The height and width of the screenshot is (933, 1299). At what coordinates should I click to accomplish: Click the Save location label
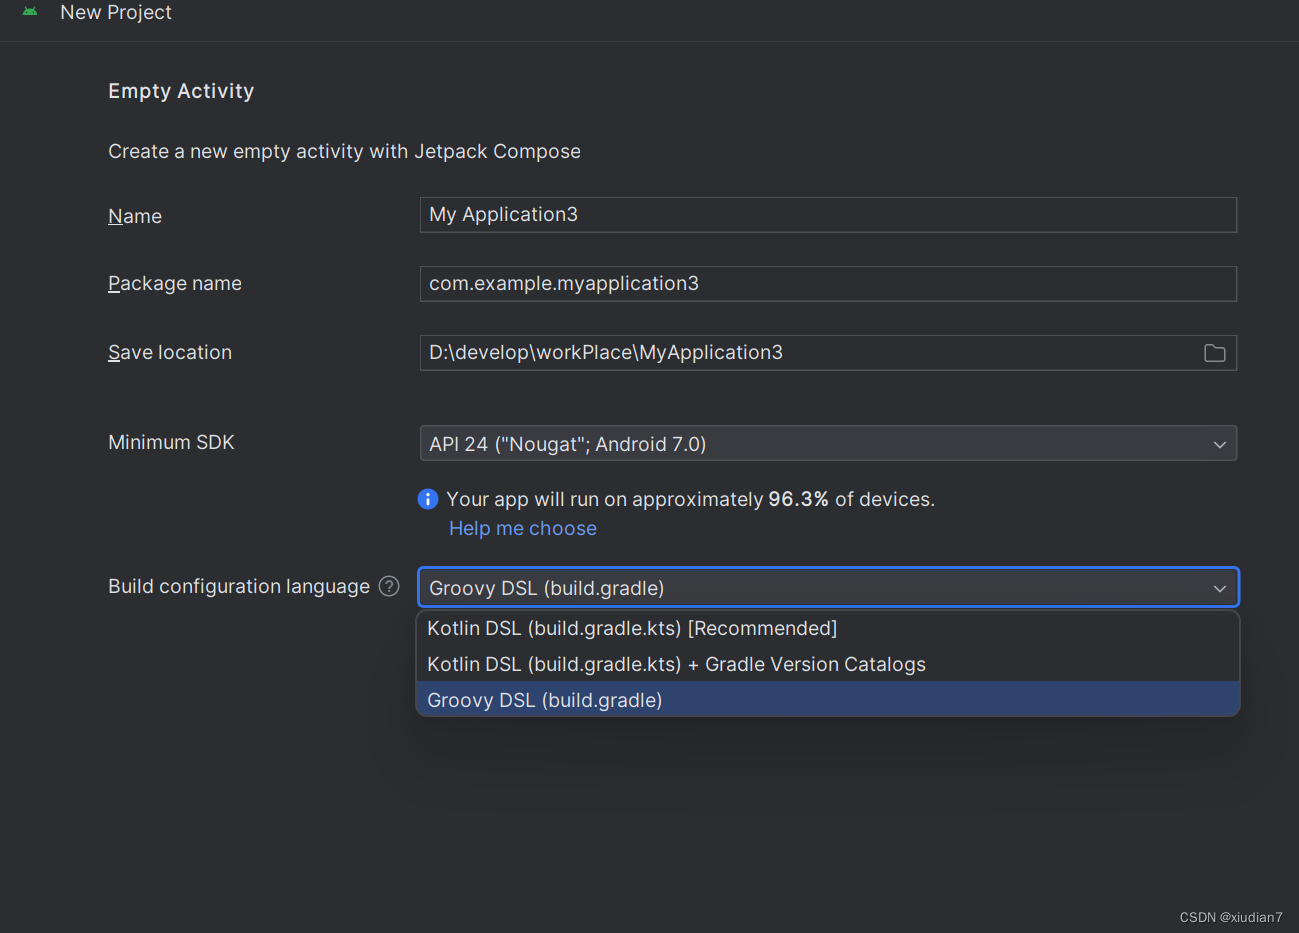click(170, 352)
